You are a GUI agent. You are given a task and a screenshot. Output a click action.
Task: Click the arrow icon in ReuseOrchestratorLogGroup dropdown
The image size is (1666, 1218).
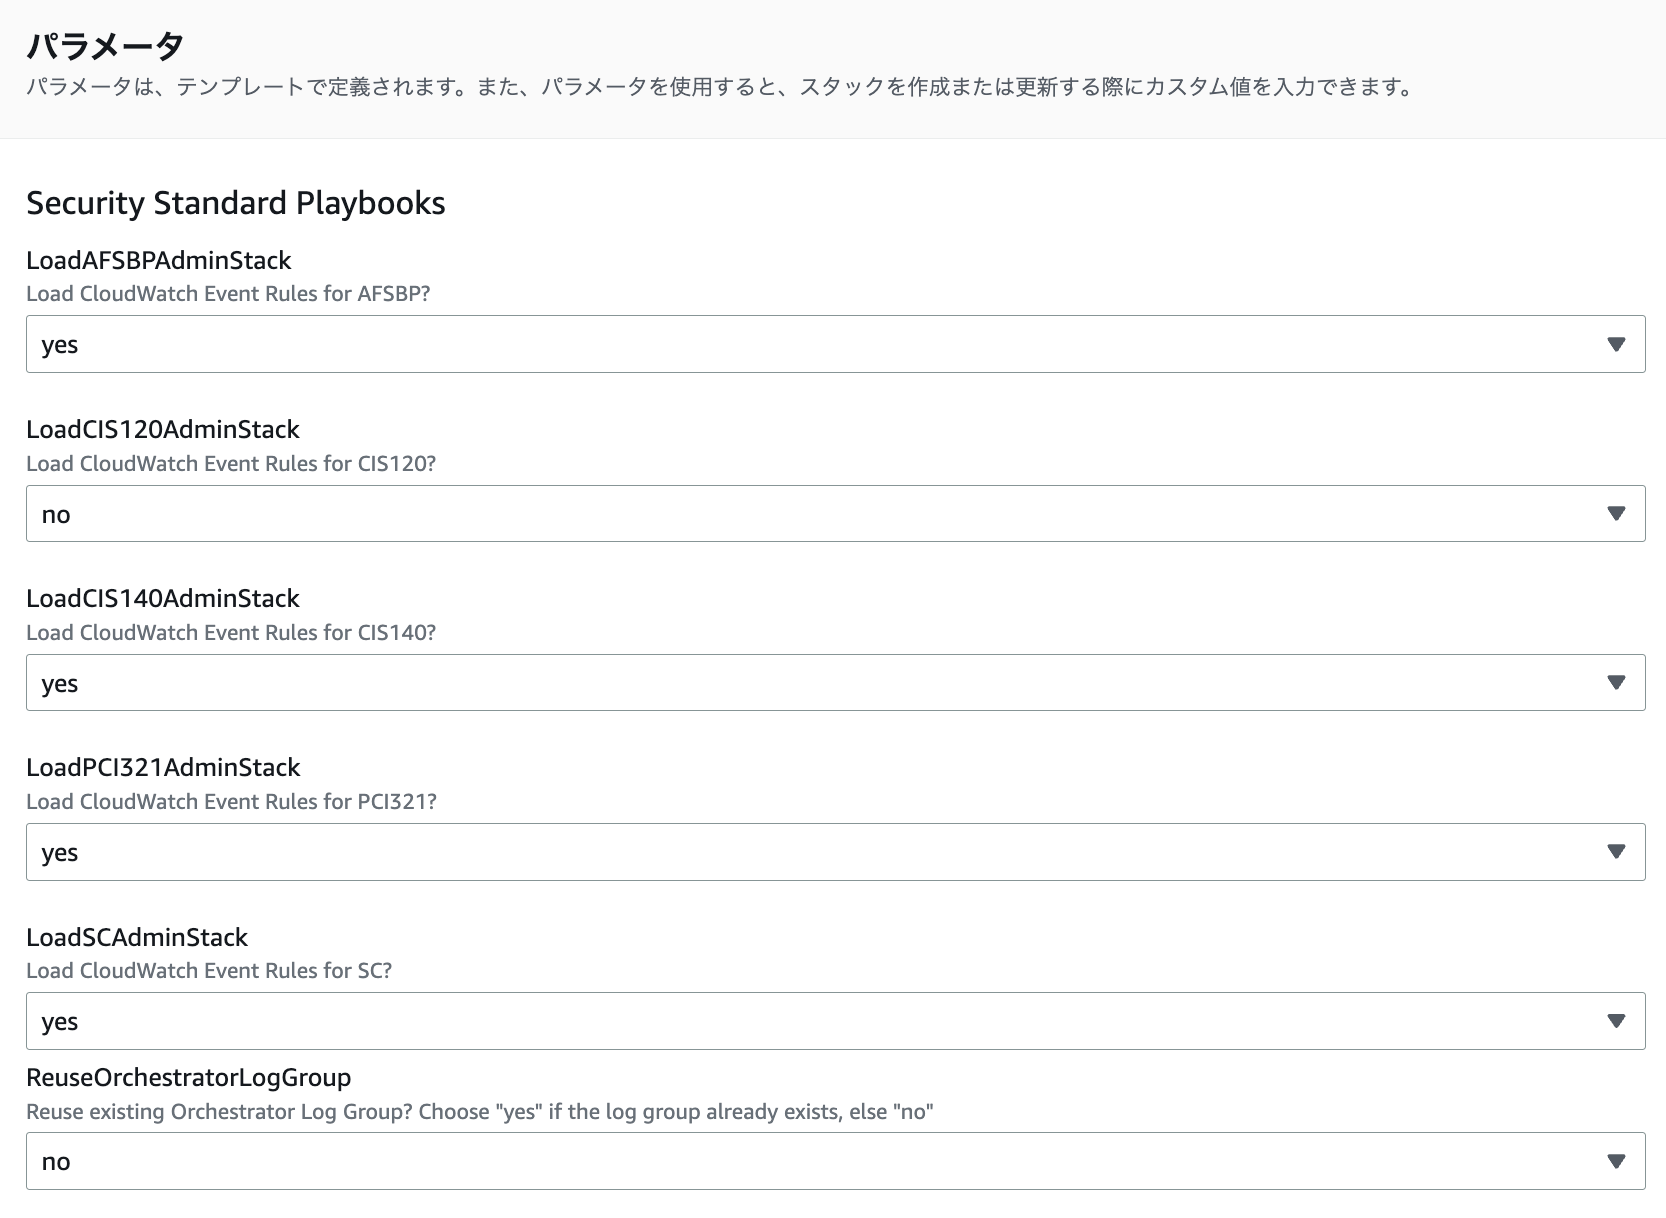click(1615, 1161)
